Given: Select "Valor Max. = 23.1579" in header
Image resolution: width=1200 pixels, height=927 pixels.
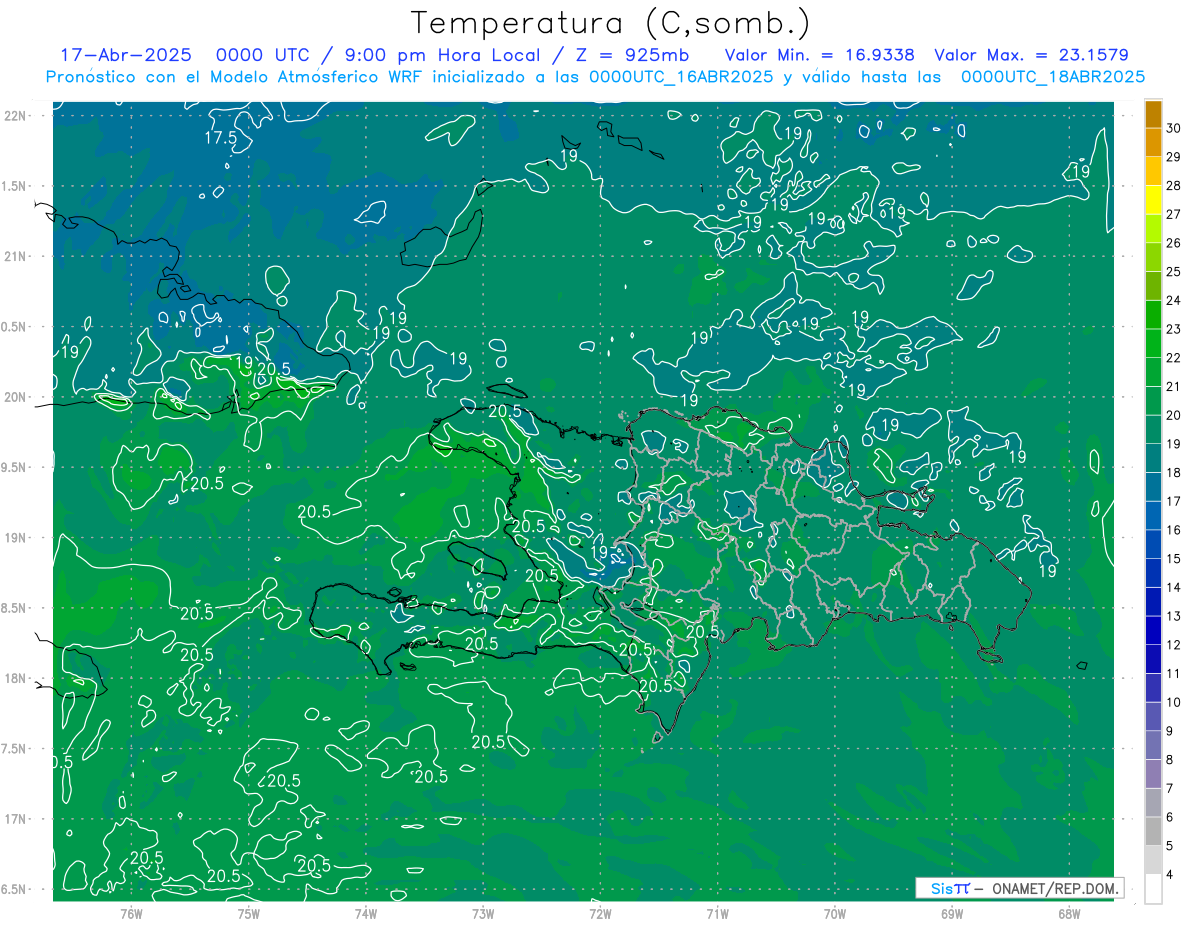Looking at the screenshot, I should coord(1032,55).
